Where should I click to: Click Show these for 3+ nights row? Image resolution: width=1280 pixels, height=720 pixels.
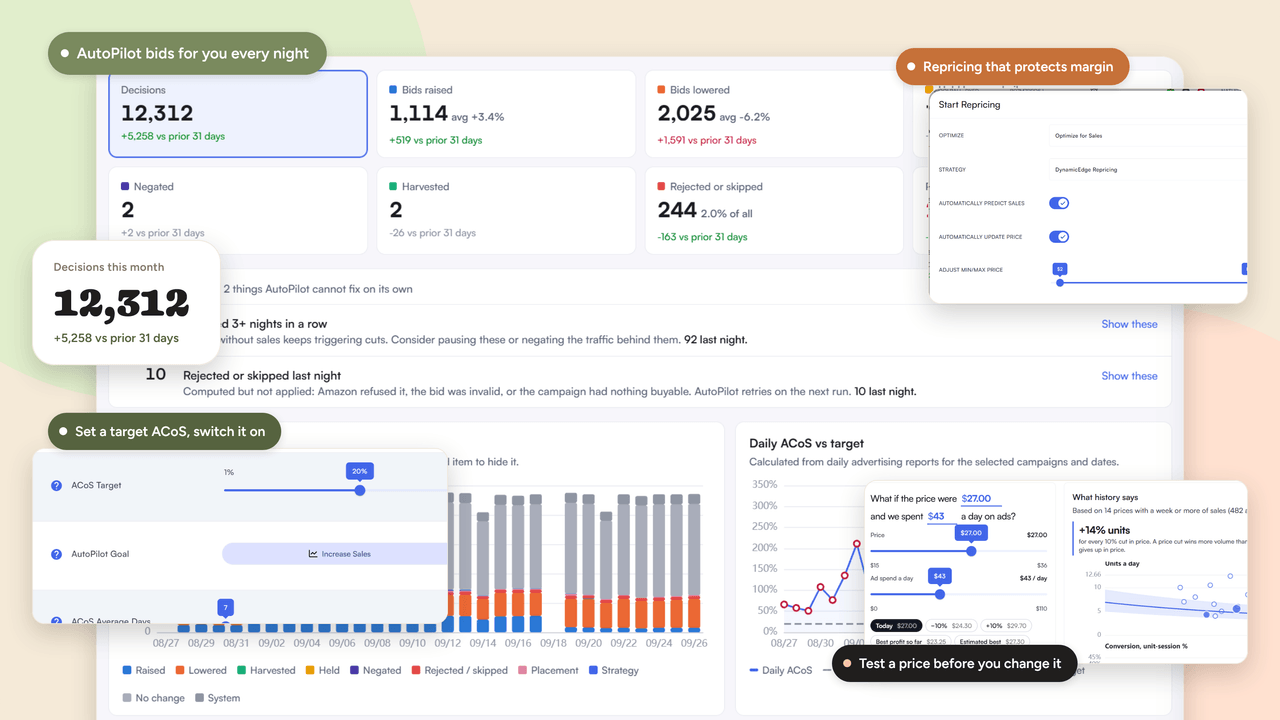pos(1129,324)
